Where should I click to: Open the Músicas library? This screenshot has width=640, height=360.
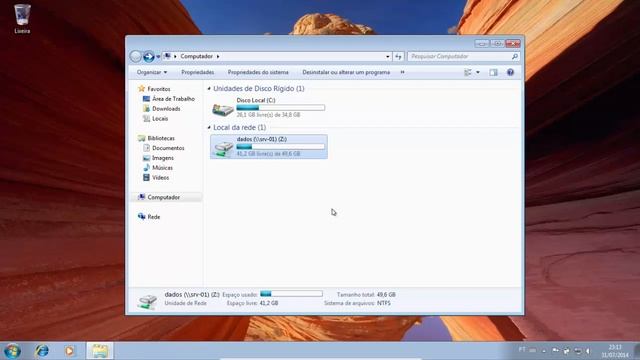[x=162, y=168]
